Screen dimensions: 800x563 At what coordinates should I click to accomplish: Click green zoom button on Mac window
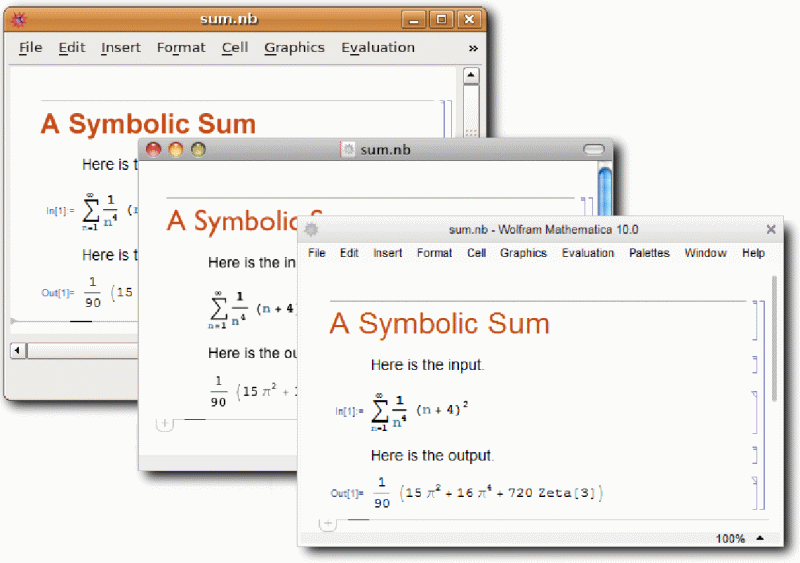coord(198,150)
